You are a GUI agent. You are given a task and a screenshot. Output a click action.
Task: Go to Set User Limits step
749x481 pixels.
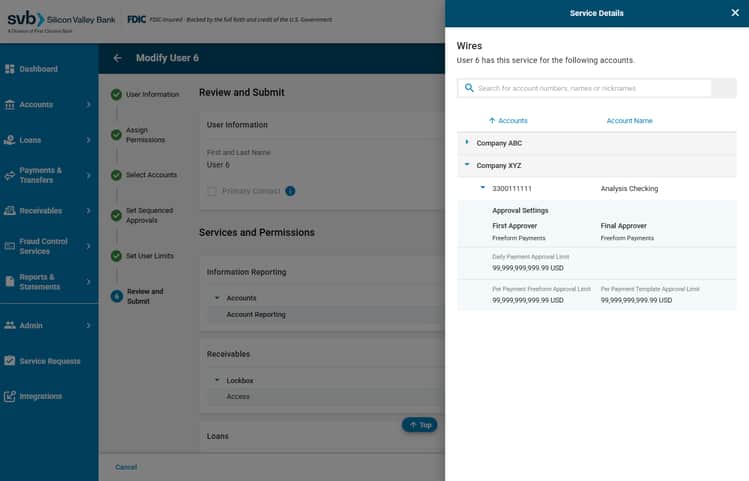(150, 256)
